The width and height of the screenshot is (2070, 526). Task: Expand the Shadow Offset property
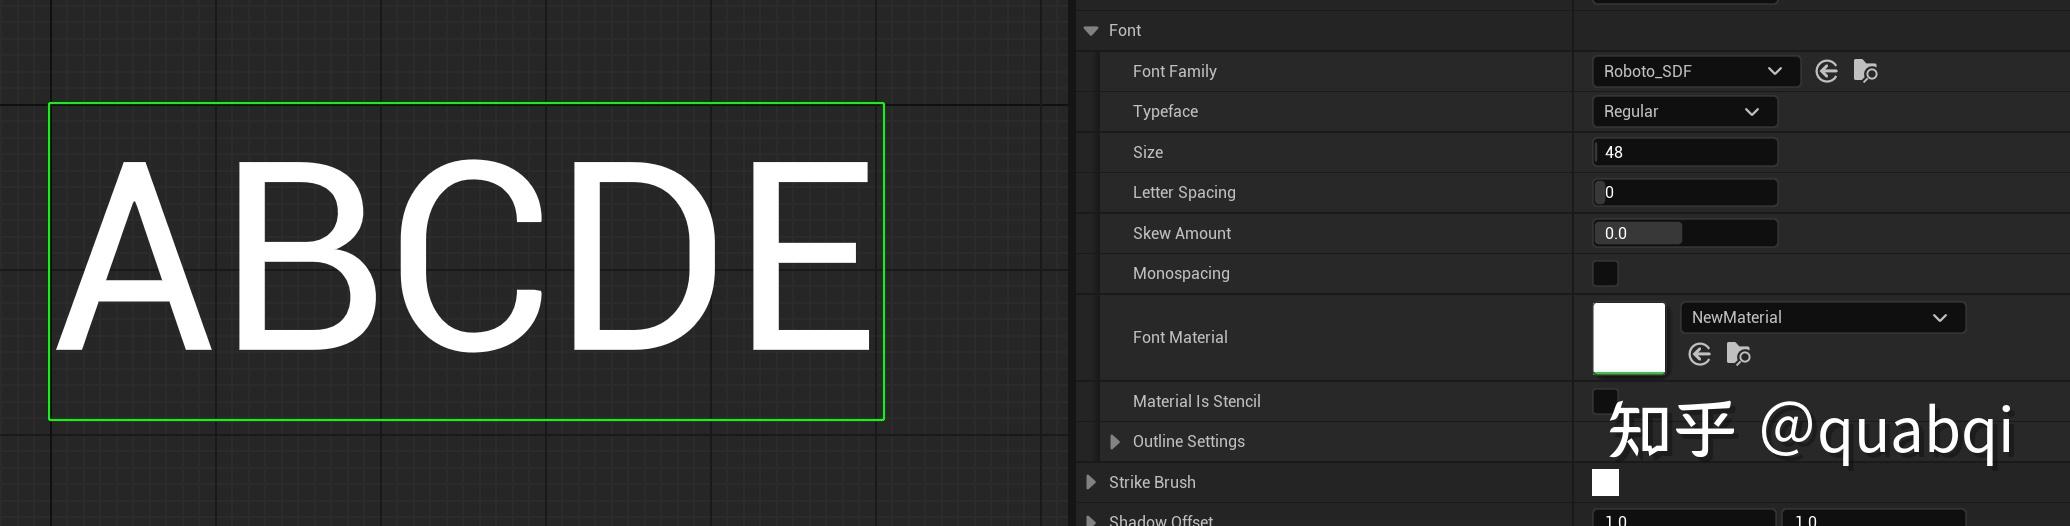tap(1091, 520)
